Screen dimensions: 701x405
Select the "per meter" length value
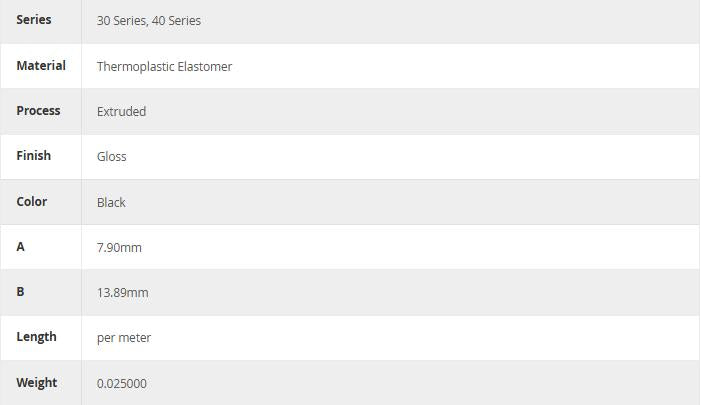click(x=124, y=338)
